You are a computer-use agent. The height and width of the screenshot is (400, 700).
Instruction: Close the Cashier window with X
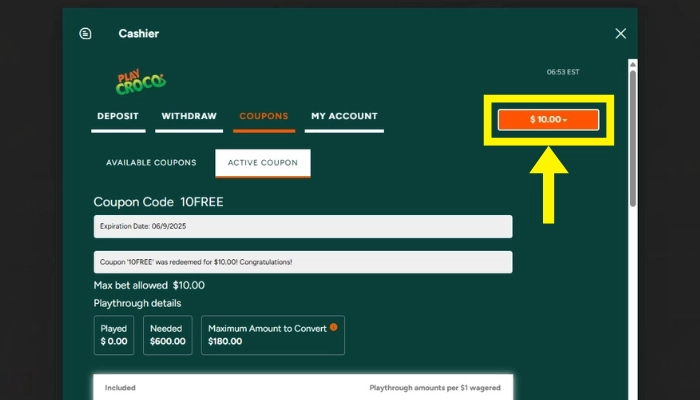(x=620, y=33)
